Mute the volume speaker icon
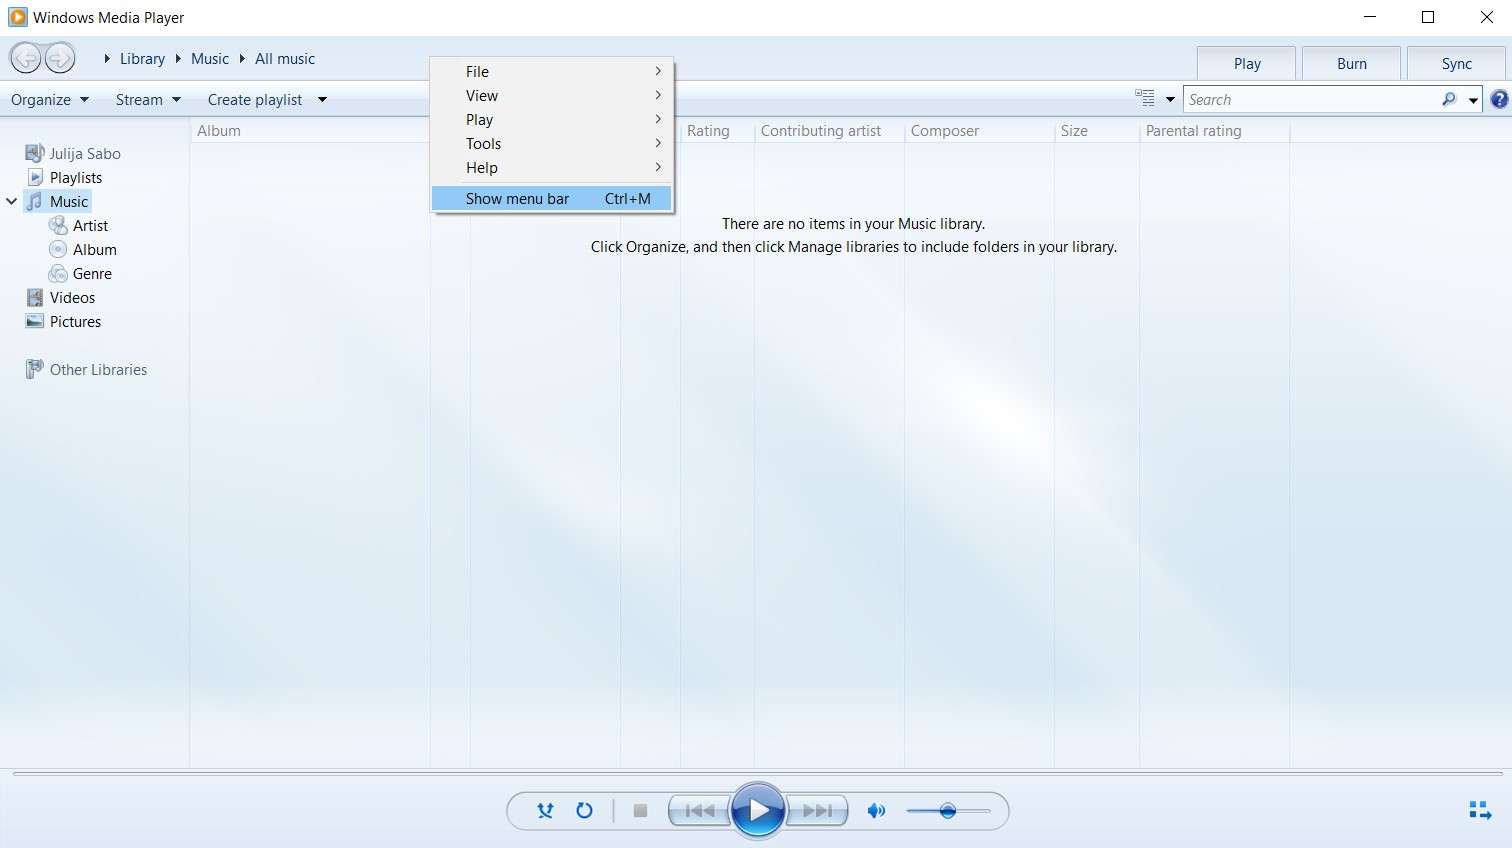Image resolution: width=1512 pixels, height=848 pixels. 876,811
